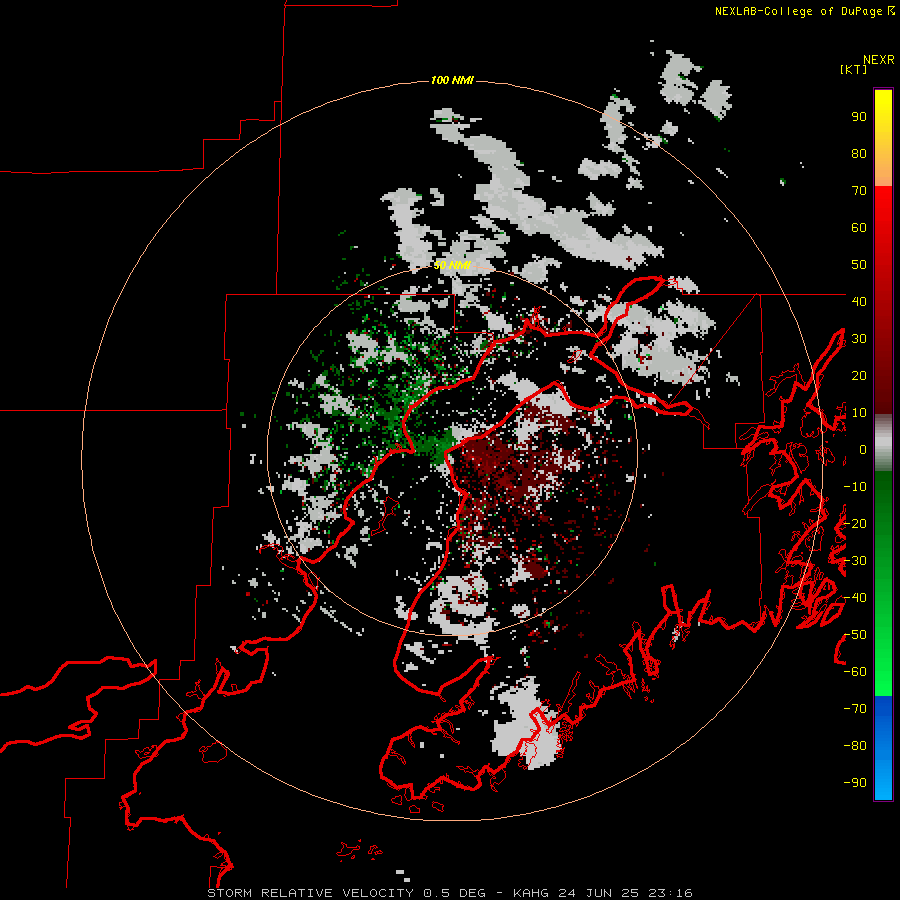Screen dimensions: 900x900
Task: Click the -30 value on the velocity scale
Action: [x=855, y=561]
